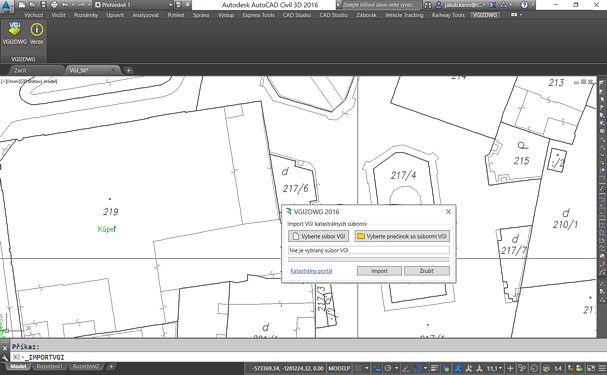Toggle dynamic input in status bar
The width and height of the screenshot is (607, 375).
click(x=376, y=368)
